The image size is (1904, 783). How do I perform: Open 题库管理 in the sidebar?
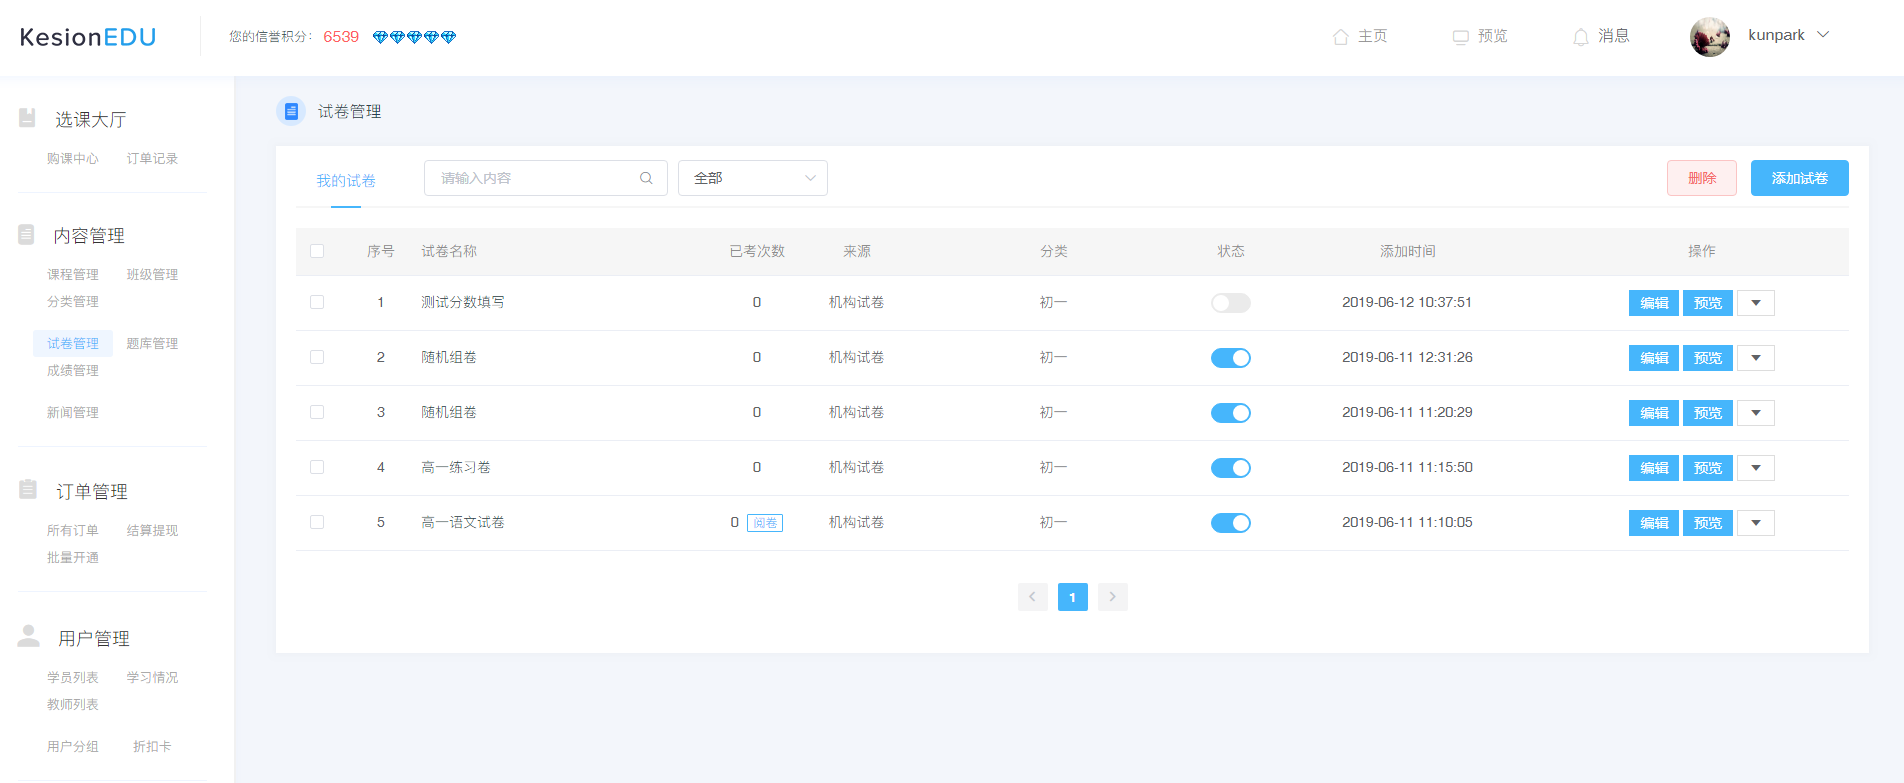[x=152, y=343]
